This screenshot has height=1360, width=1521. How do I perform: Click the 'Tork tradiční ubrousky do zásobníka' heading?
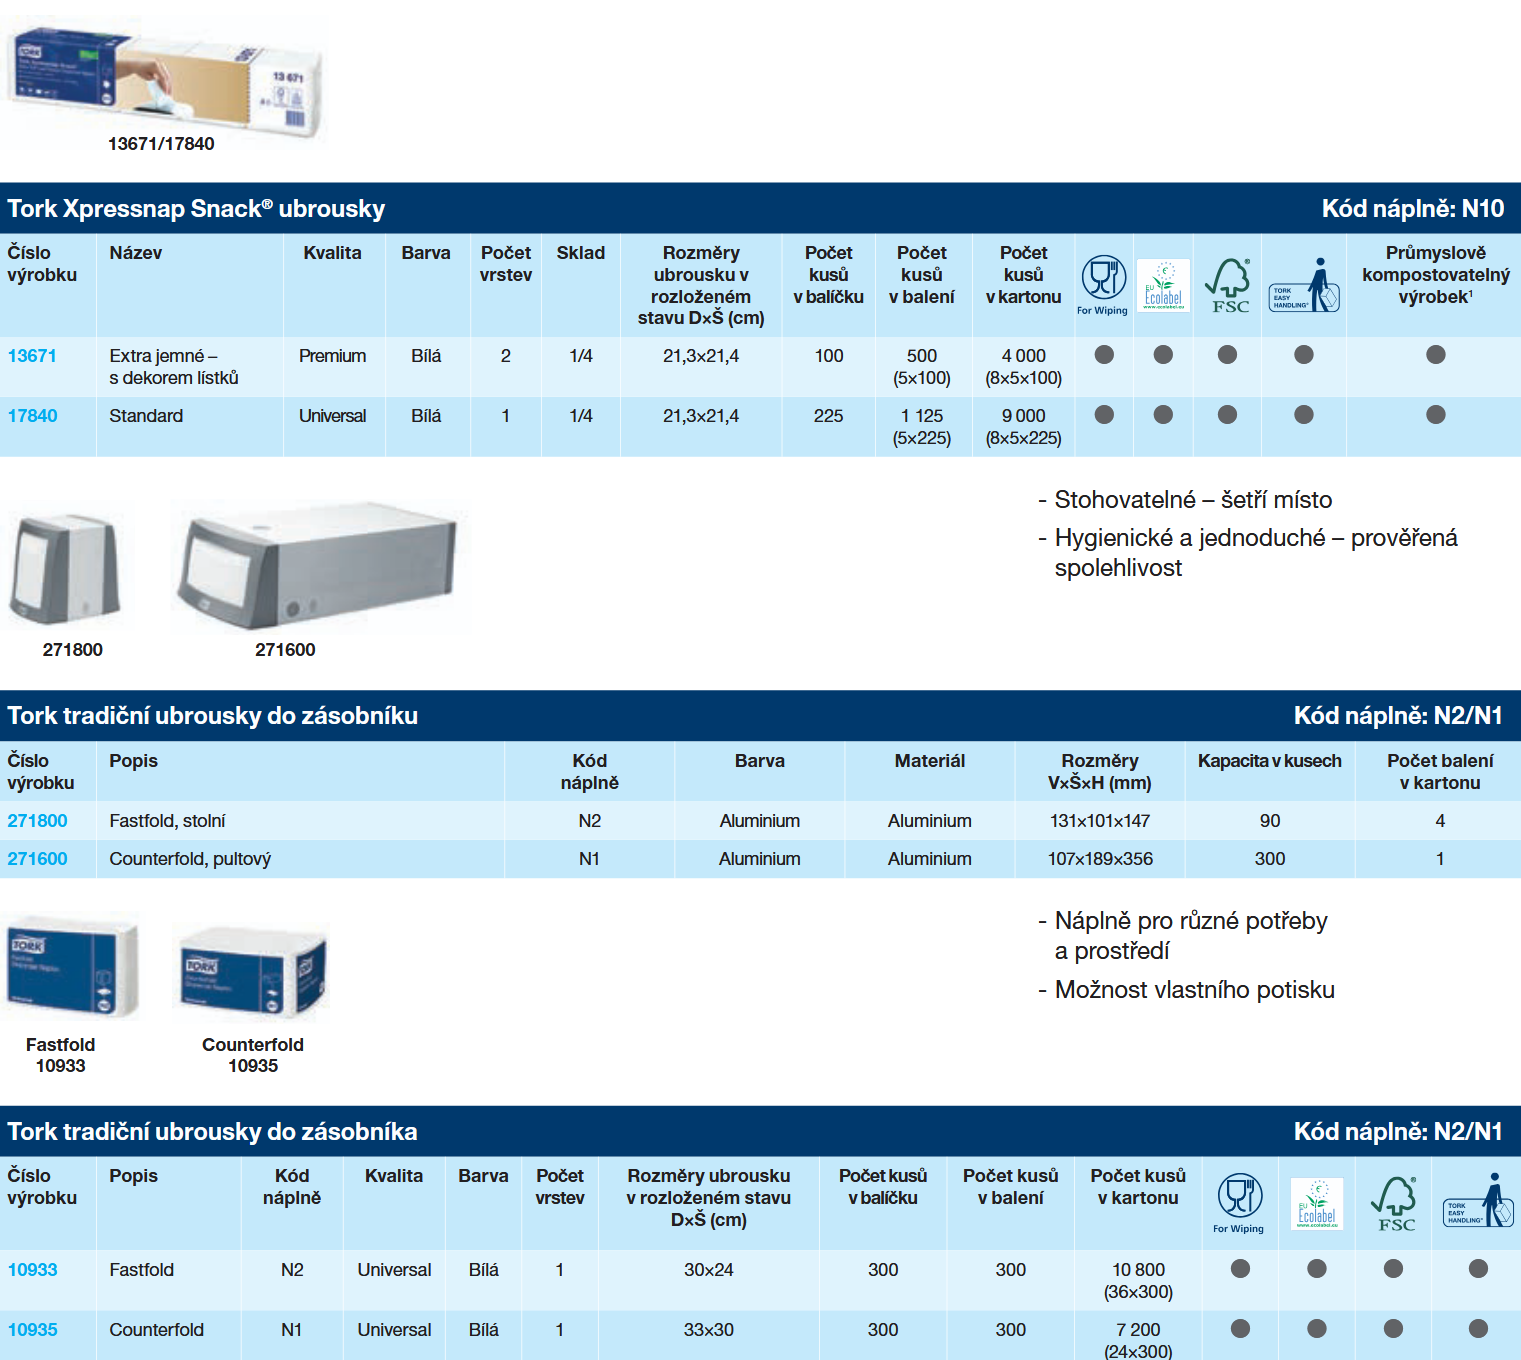[213, 1132]
